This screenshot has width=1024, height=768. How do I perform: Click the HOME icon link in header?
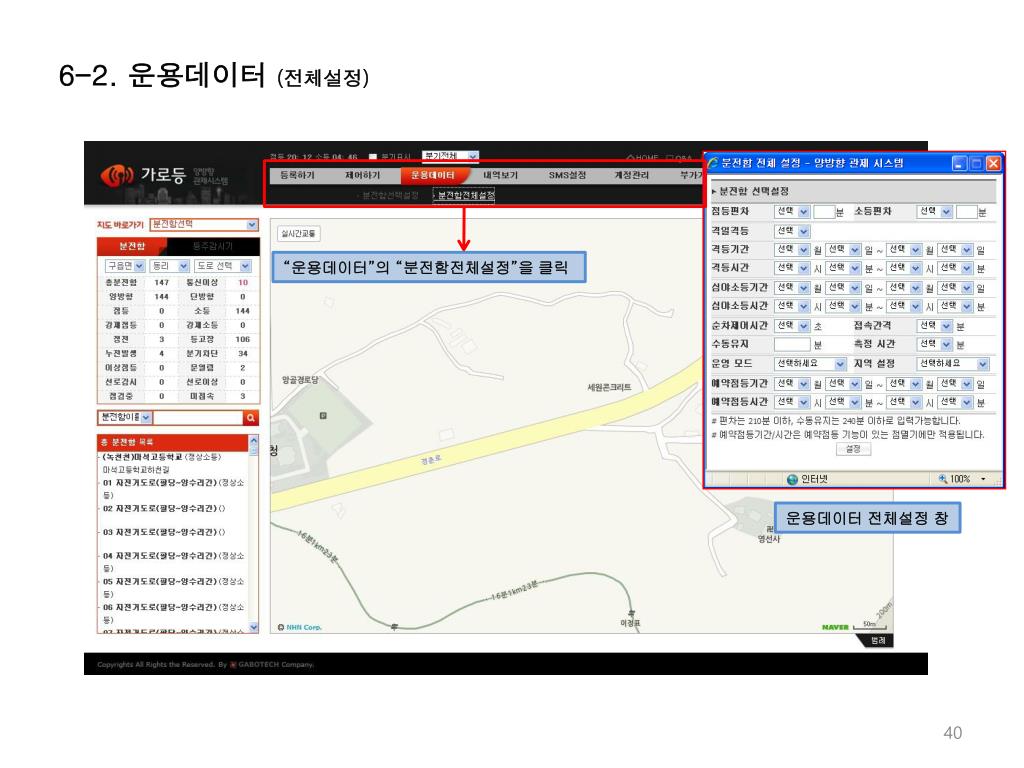click(x=643, y=157)
